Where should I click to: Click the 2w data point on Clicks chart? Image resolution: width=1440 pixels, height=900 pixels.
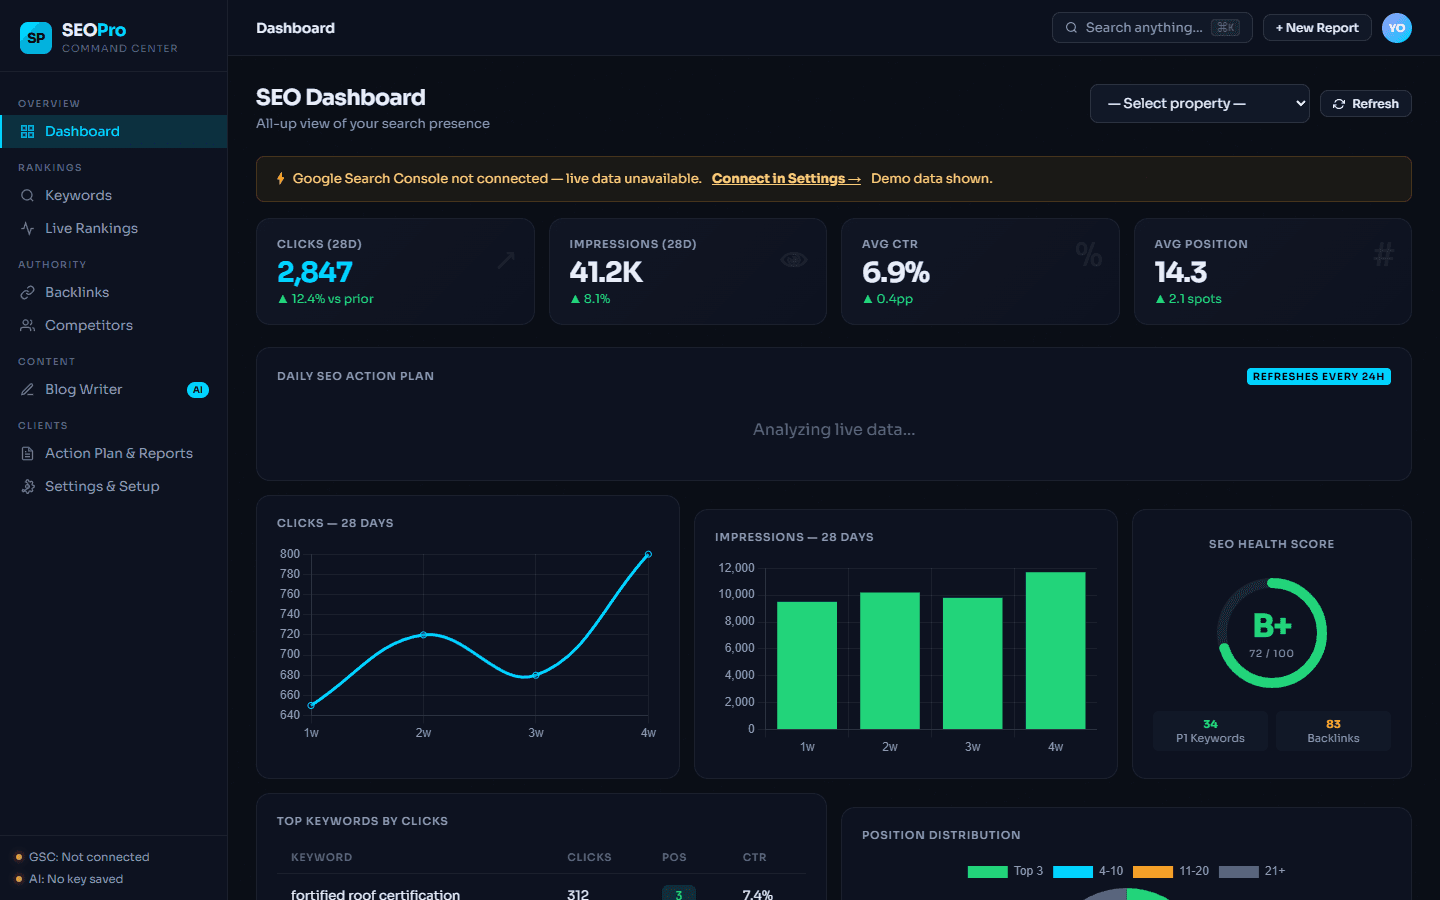[423, 635]
